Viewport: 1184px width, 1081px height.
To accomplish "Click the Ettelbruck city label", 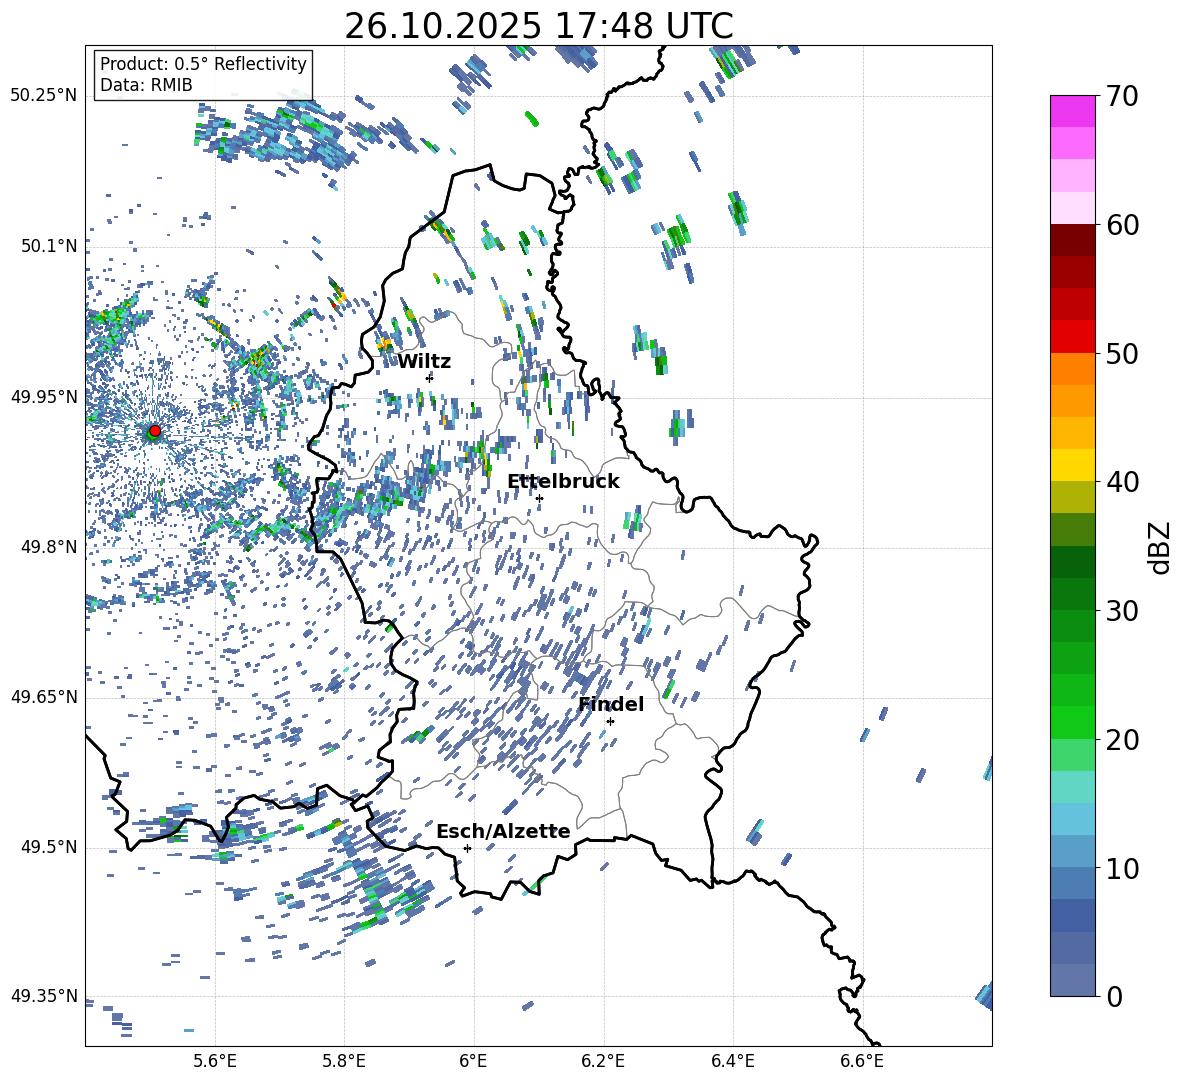I will point(563,482).
